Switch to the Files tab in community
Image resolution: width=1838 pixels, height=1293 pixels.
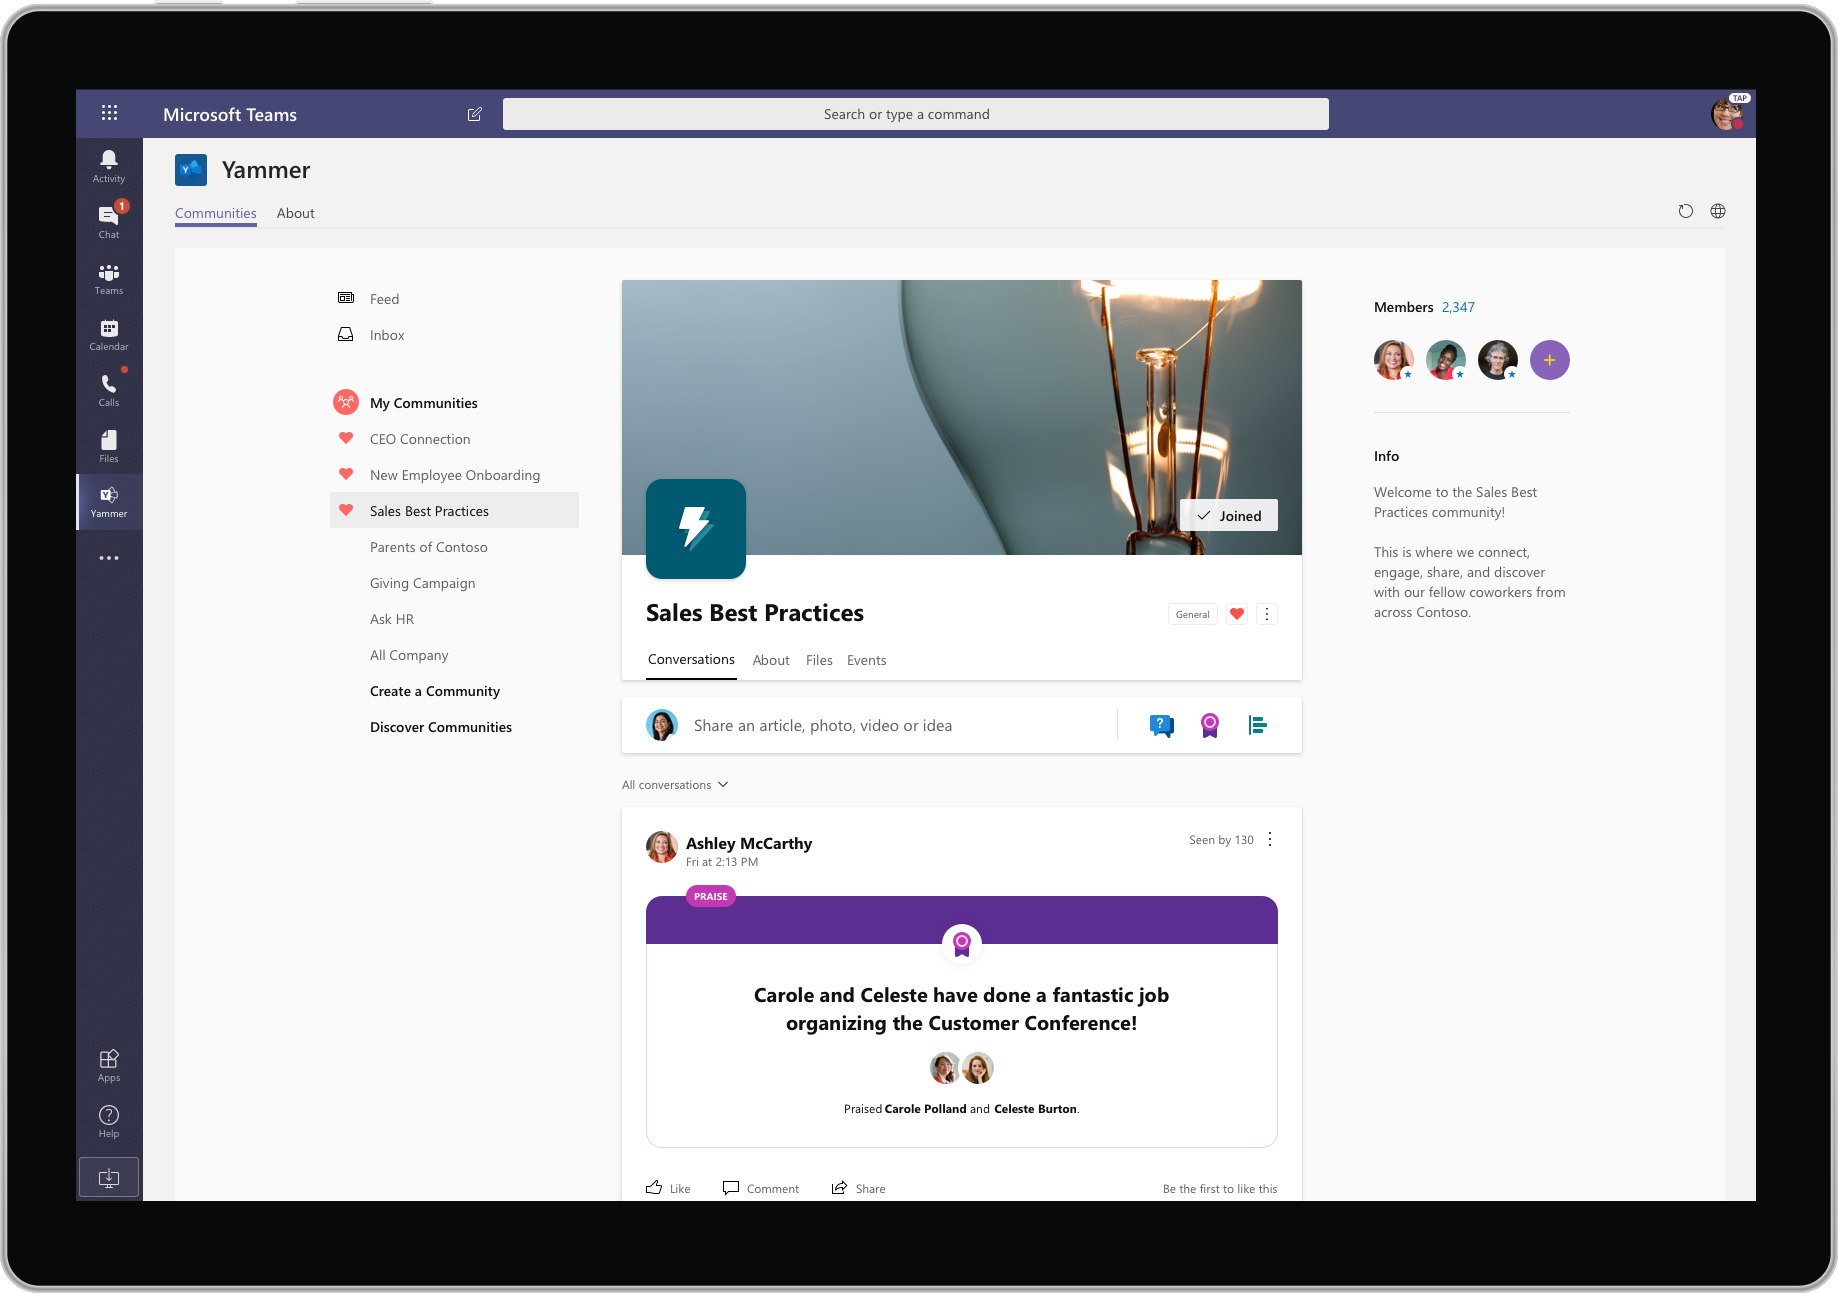click(x=819, y=660)
